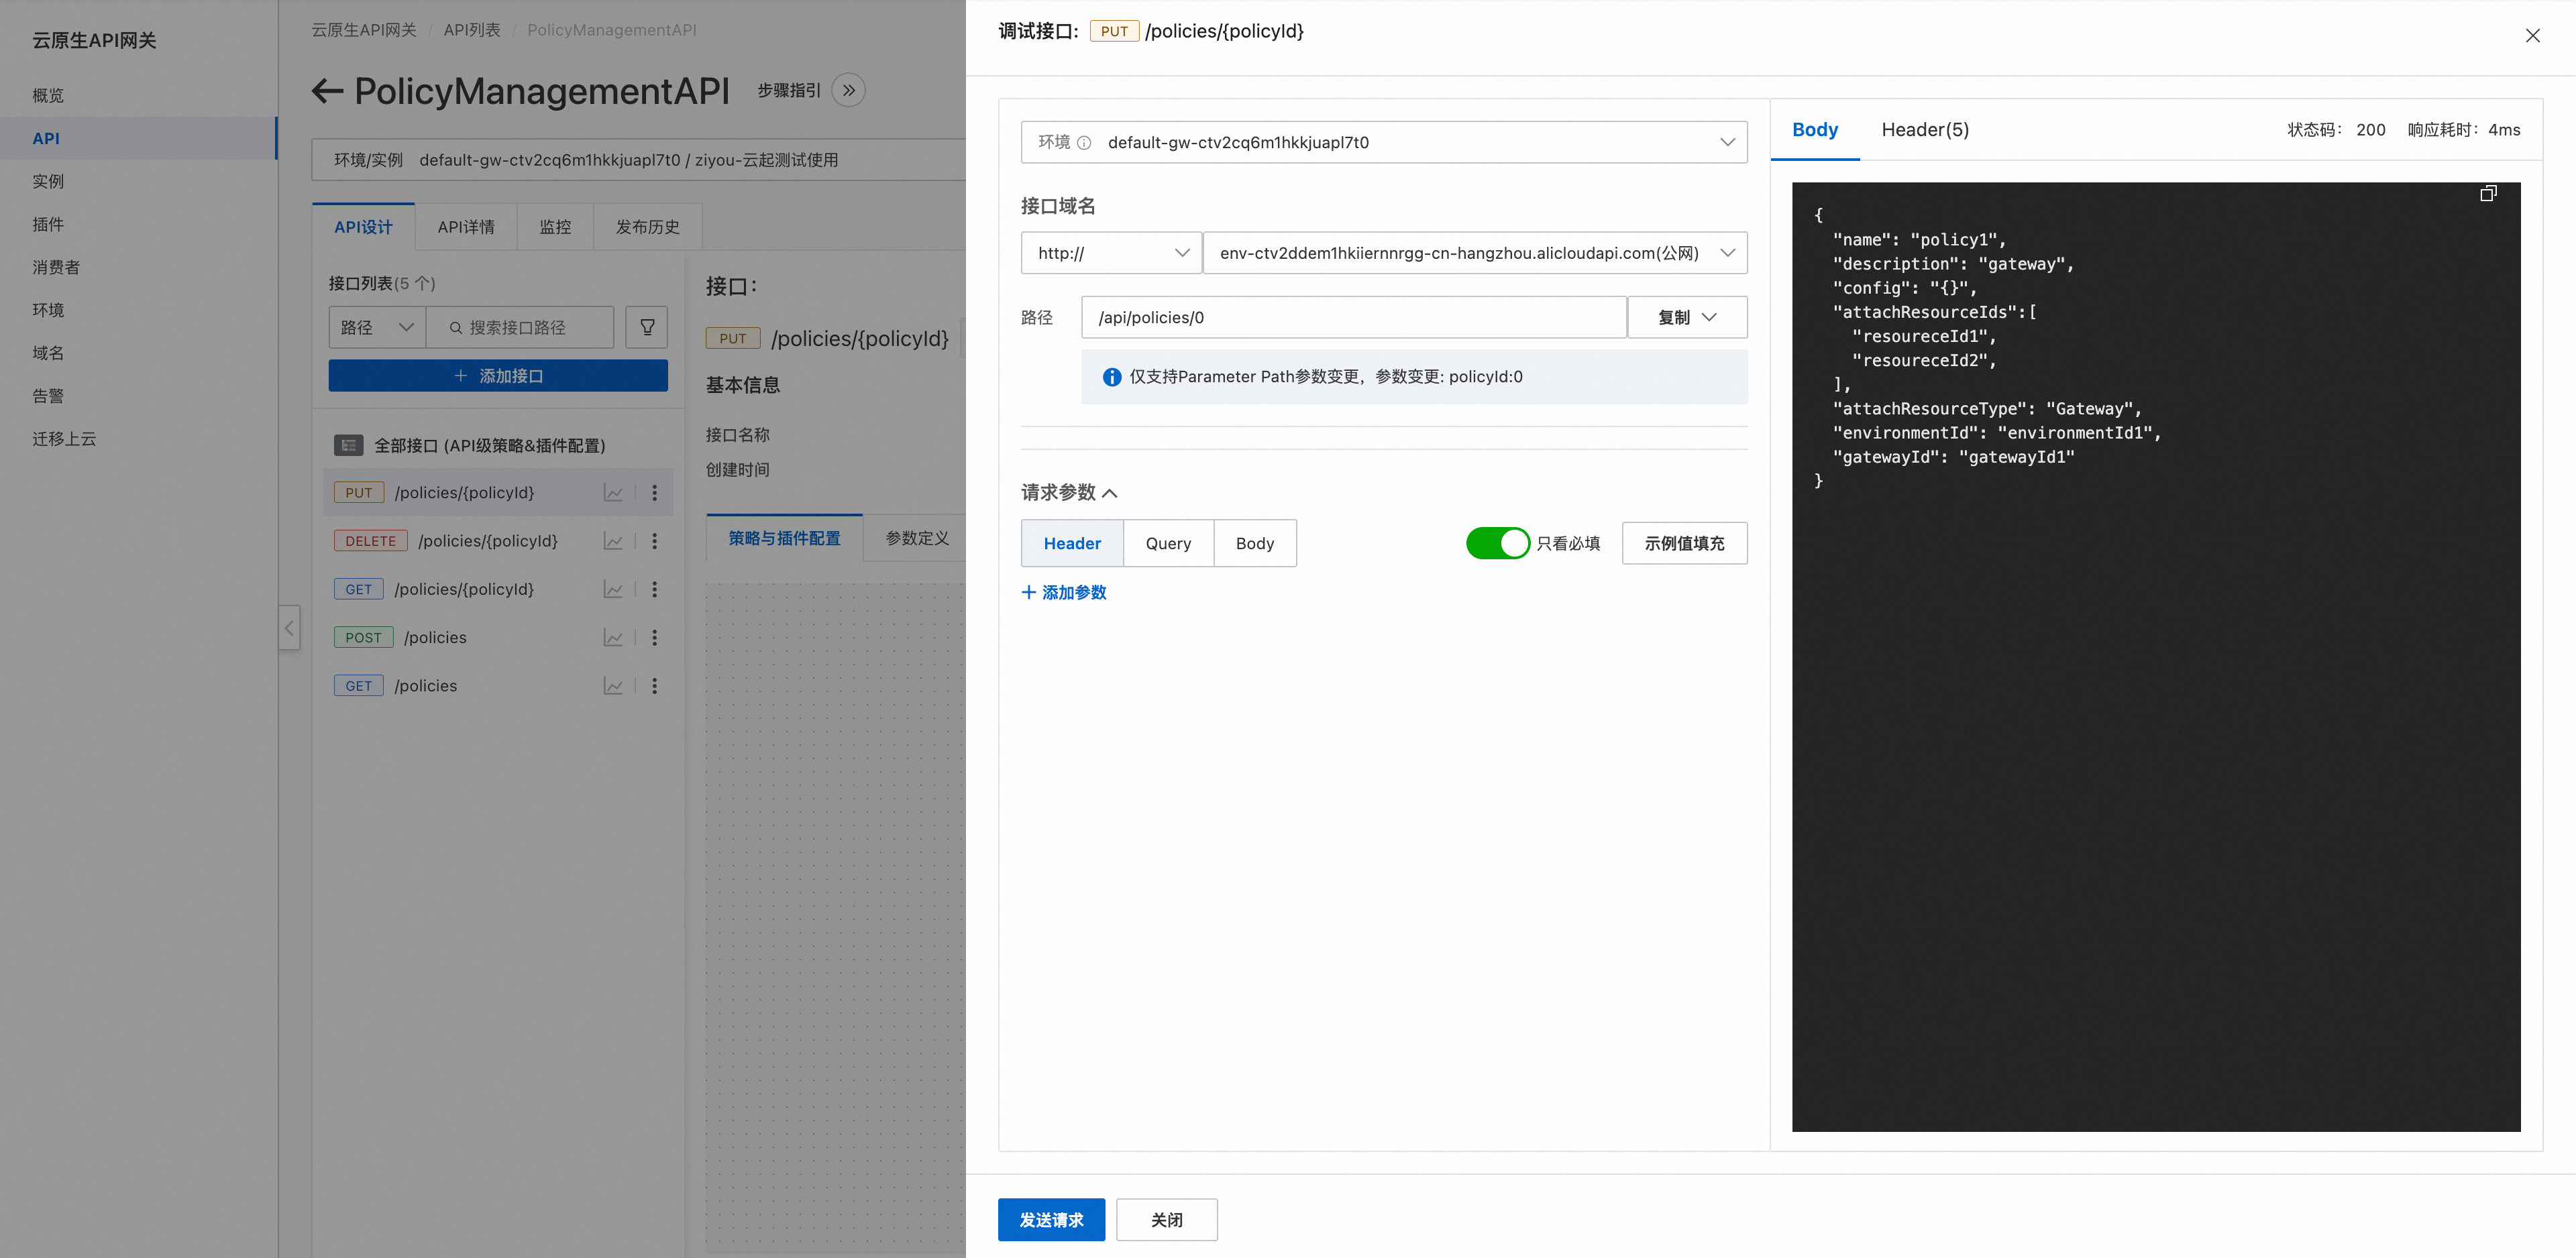Click the double-chevron 步骤指引 icon
The width and height of the screenshot is (2576, 1258).
click(848, 90)
